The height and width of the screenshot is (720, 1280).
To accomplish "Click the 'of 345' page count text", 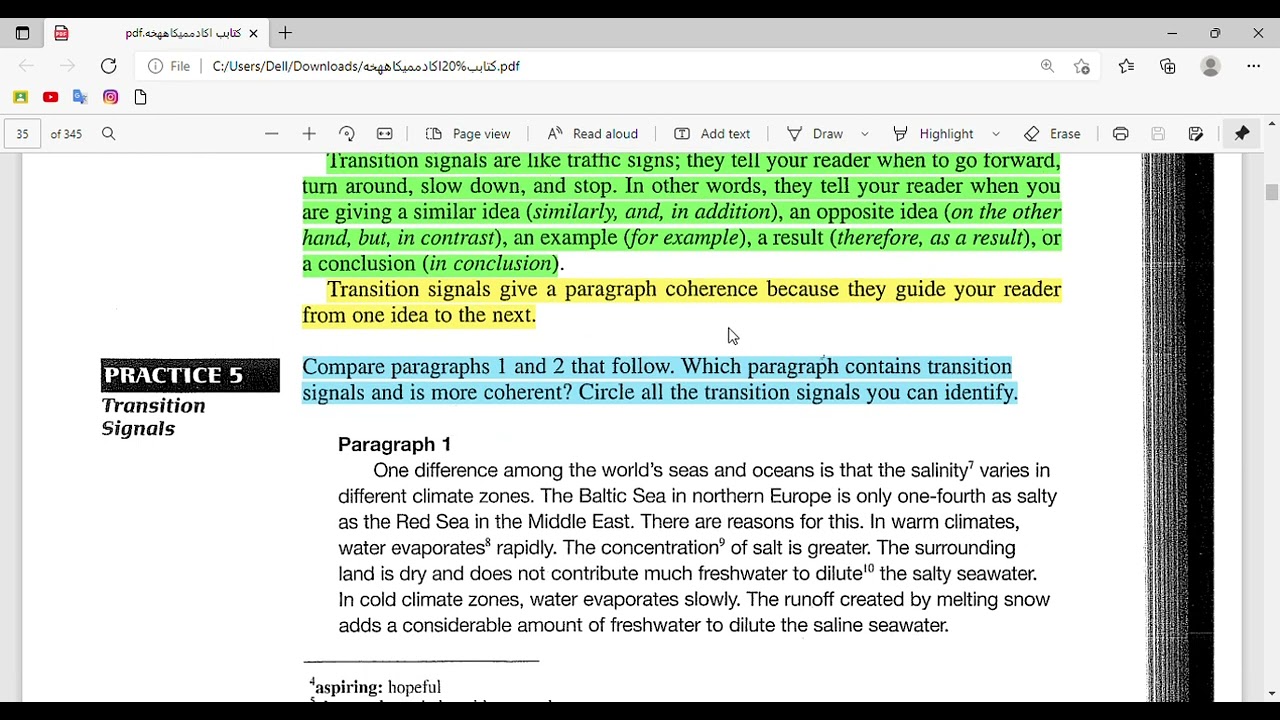I will [66, 134].
